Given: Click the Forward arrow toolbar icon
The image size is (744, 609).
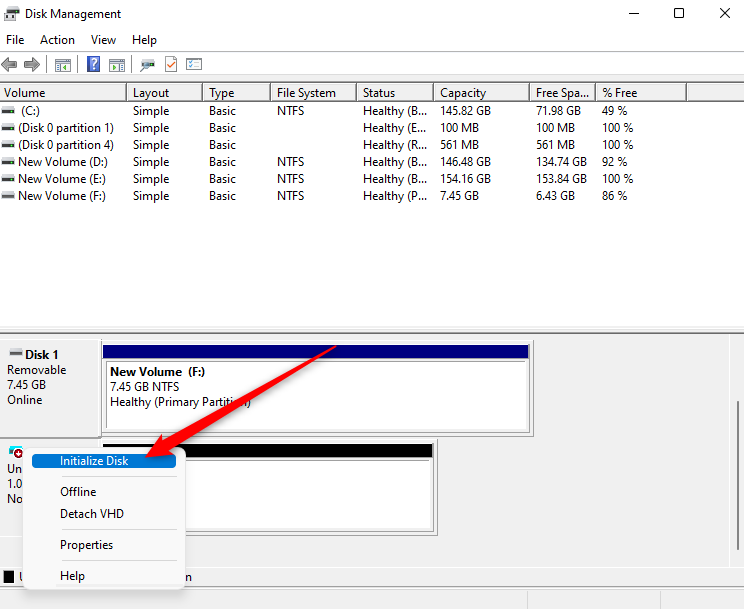Looking at the screenshot, I should coord(31,64).
